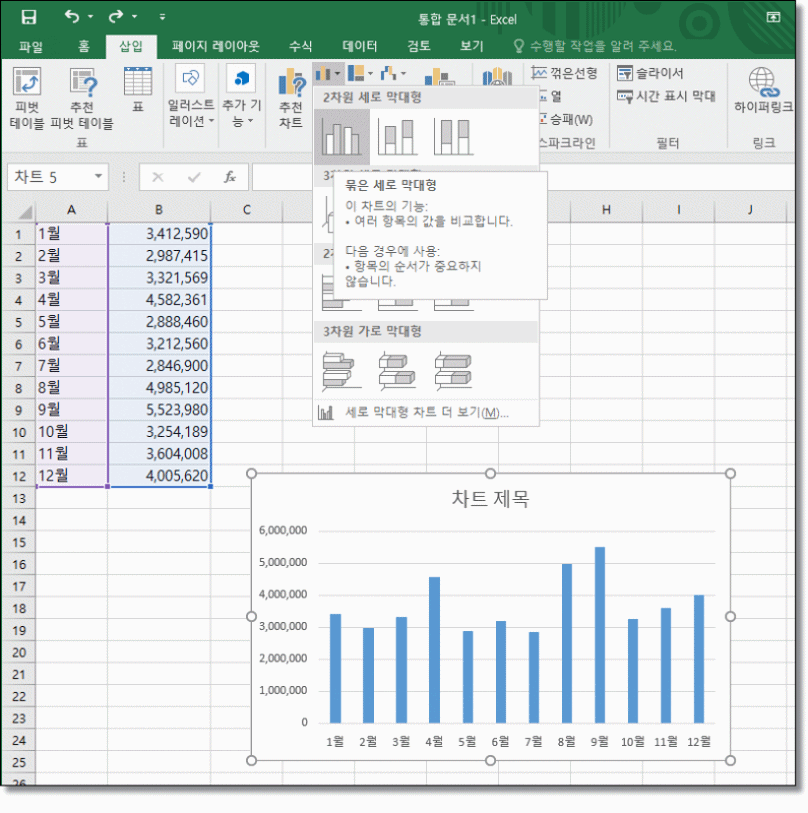Switch to the 수식 tab
The width and height of the screenshot is (808, 813).
click(x=301, y=47)
